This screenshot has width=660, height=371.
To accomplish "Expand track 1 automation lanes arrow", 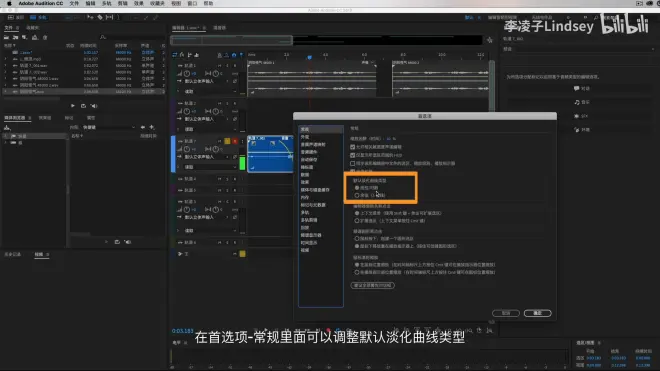I will tap(178, 91).
